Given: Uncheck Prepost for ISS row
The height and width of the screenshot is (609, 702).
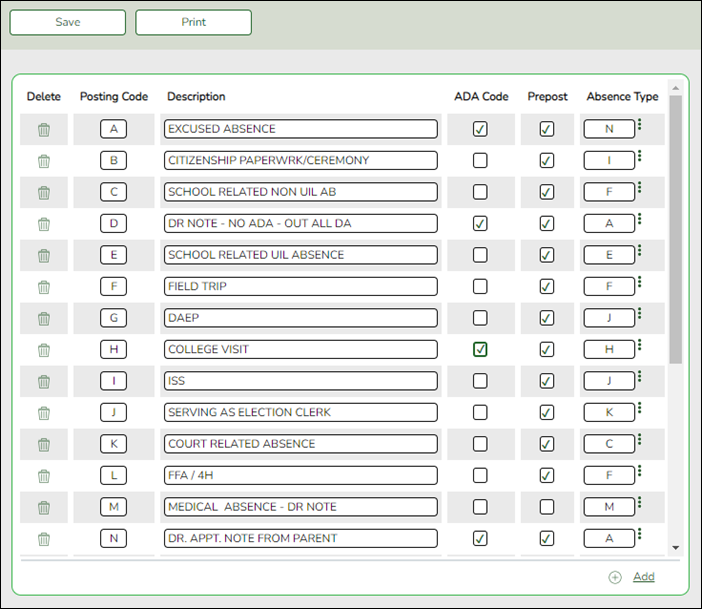Looking at the screenshot, I should [547, 381].
